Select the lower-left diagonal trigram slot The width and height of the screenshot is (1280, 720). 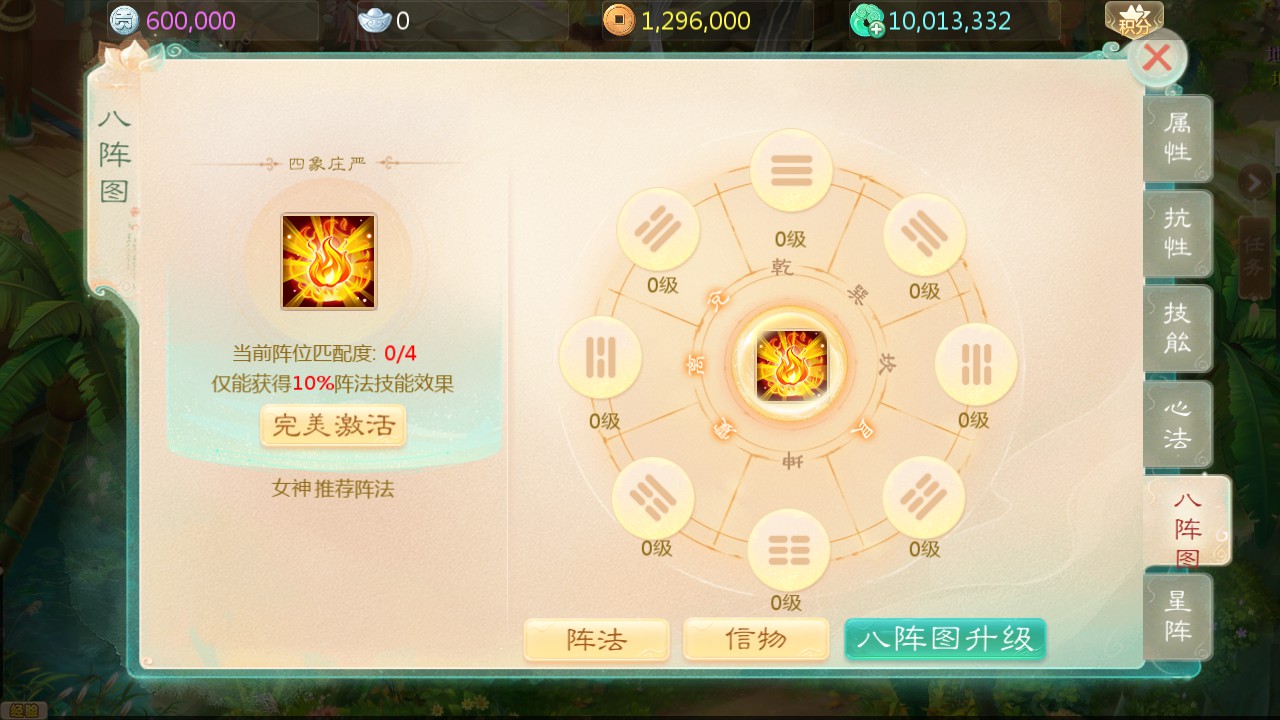pyautogui.click(x=653, y=498)
